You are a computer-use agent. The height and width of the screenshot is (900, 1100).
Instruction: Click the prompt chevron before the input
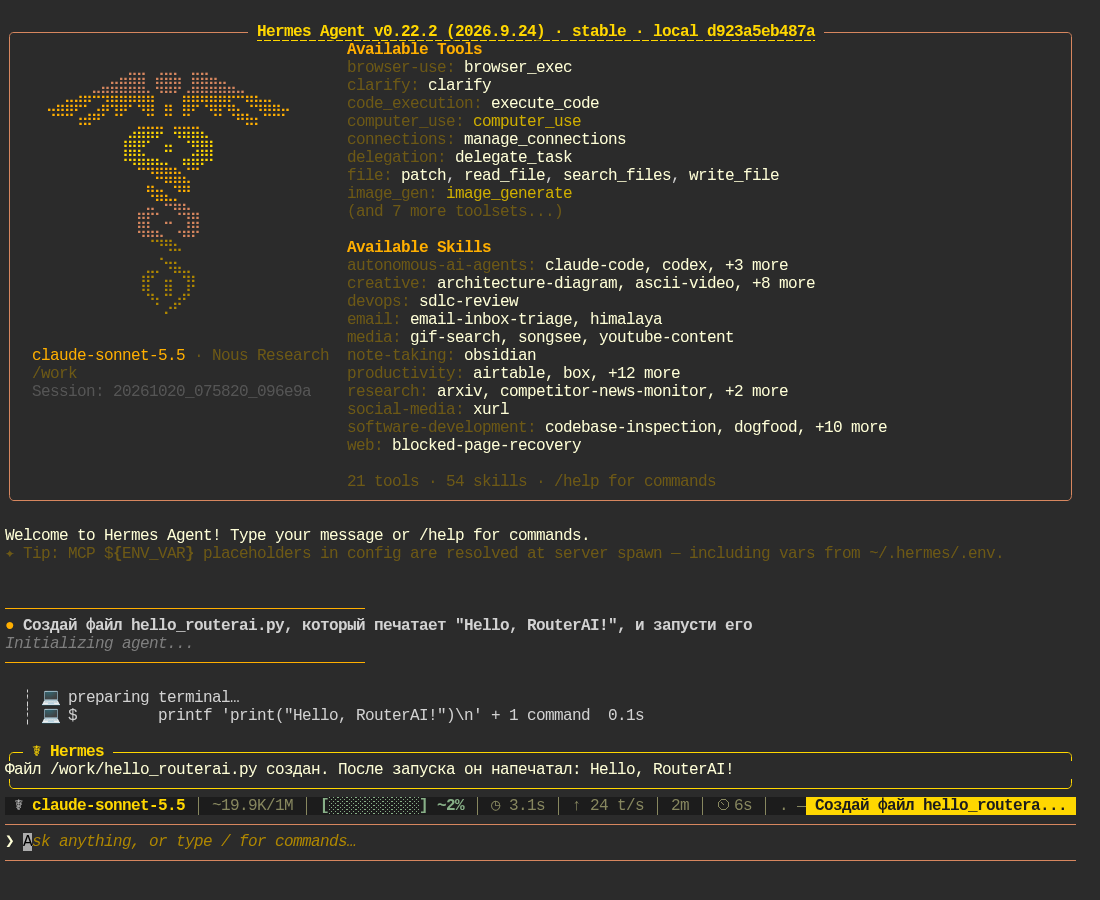coord(10,841)
